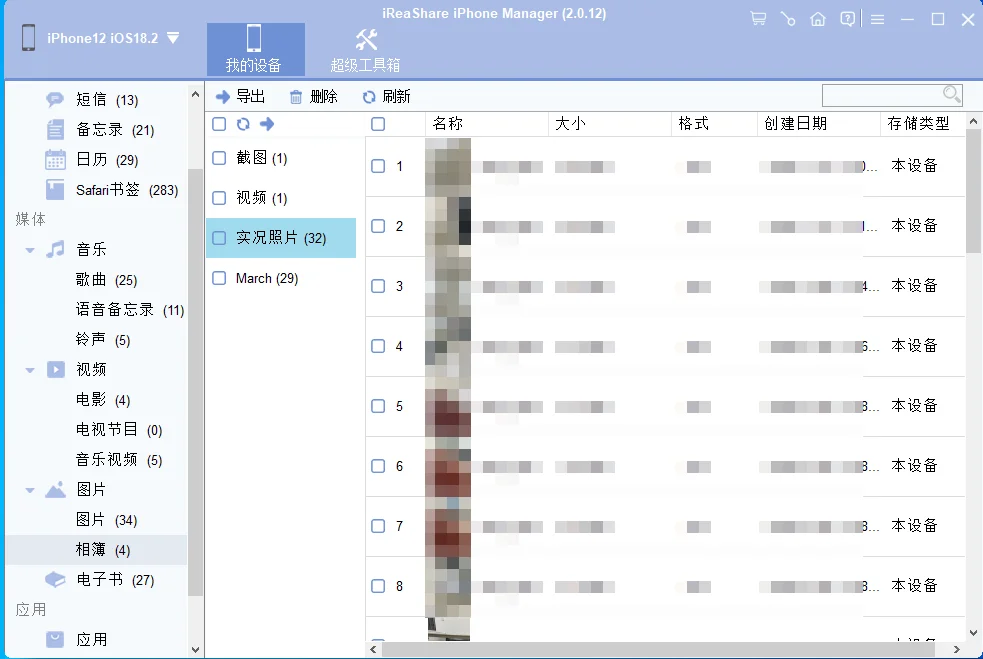Open the shopping cart store icon
This screenshot has height=659, width=983.
click(x=757, y=18)
